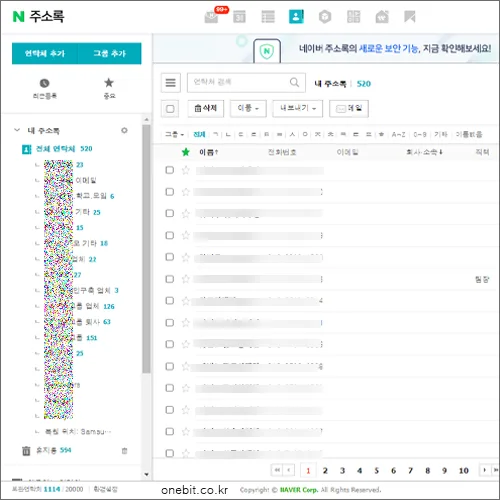This screenshot has height=500, width=500.
Task: Go to next page arrow
Action: (484, 470)
